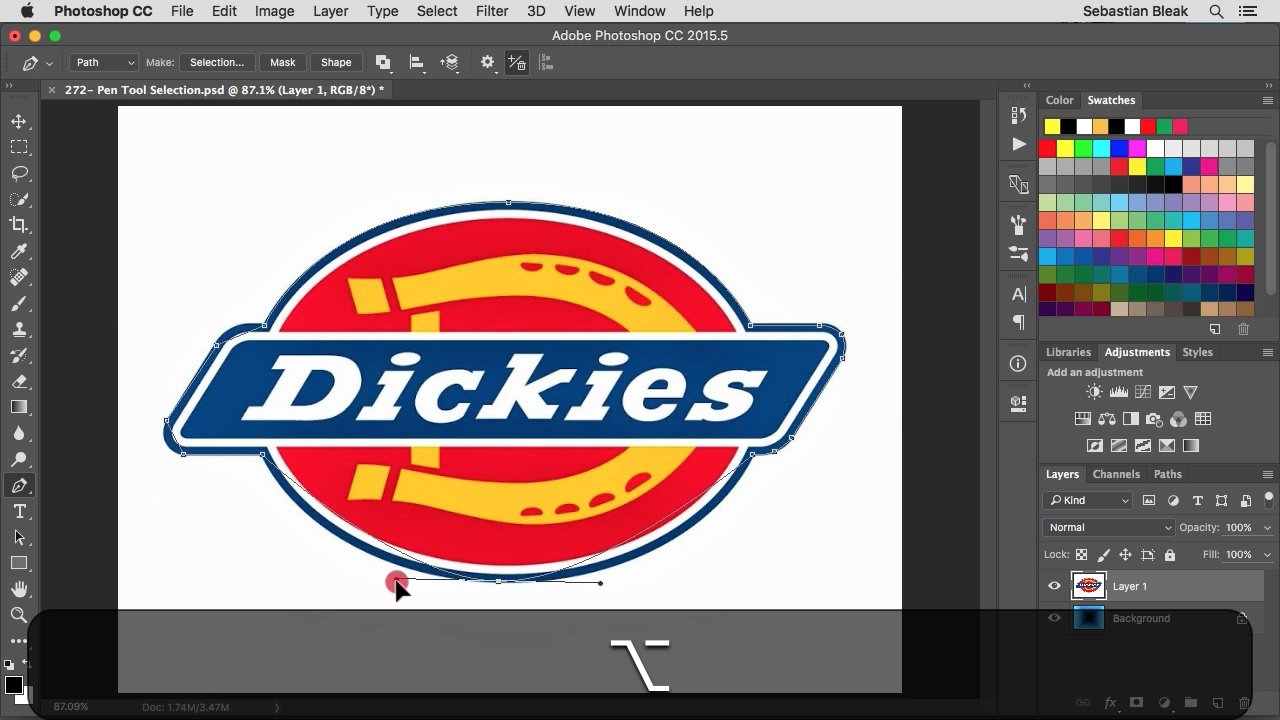Click the Brightness/Contrast adjustment icon
1280x720 pixels.
(x=1094, y=393)
